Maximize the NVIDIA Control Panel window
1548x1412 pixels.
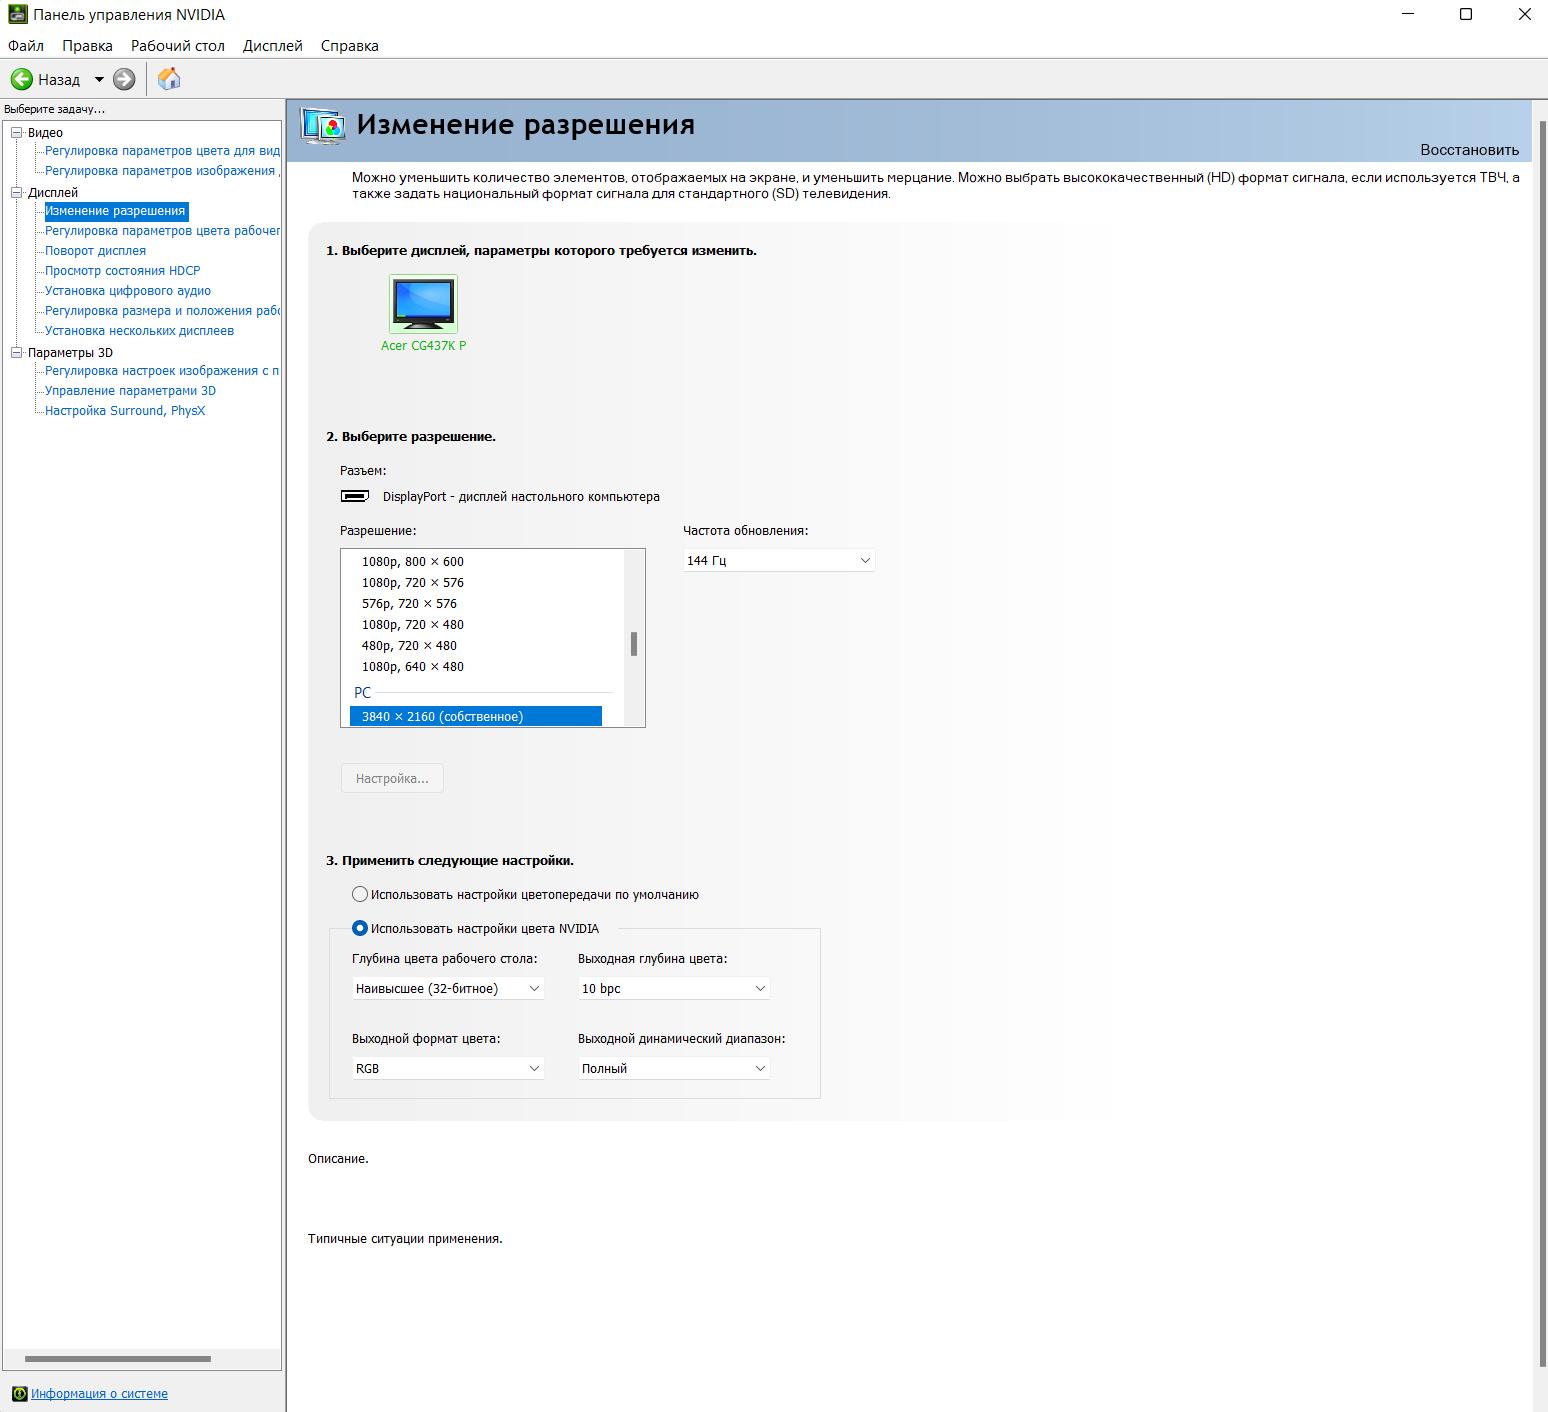(x=1466, y=14)
